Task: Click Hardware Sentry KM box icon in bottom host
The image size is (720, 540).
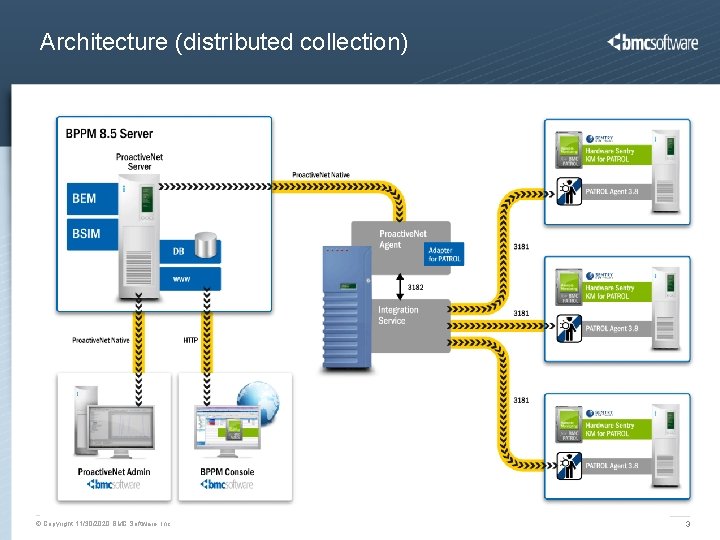Action: click(x=568, y=424)
